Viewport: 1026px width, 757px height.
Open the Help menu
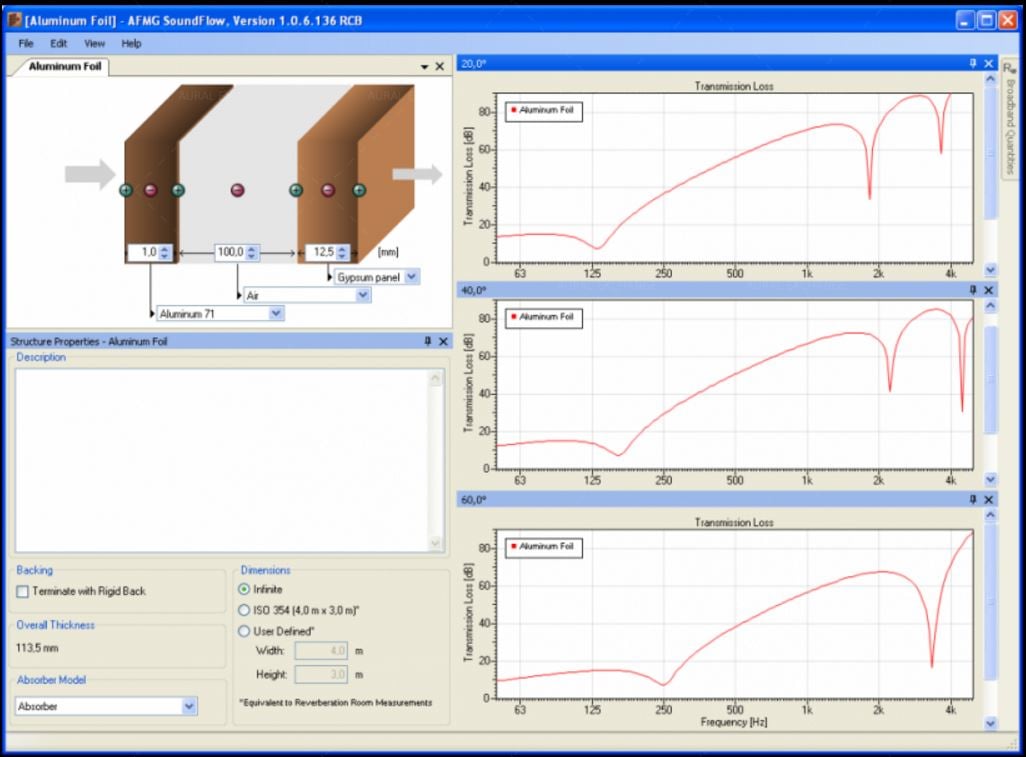132,44
